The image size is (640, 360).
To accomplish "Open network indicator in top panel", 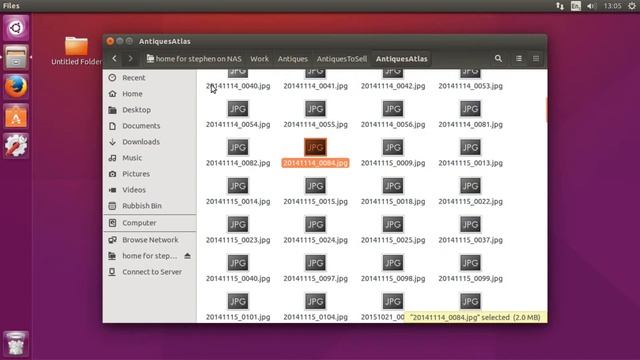I will (560, 6).
